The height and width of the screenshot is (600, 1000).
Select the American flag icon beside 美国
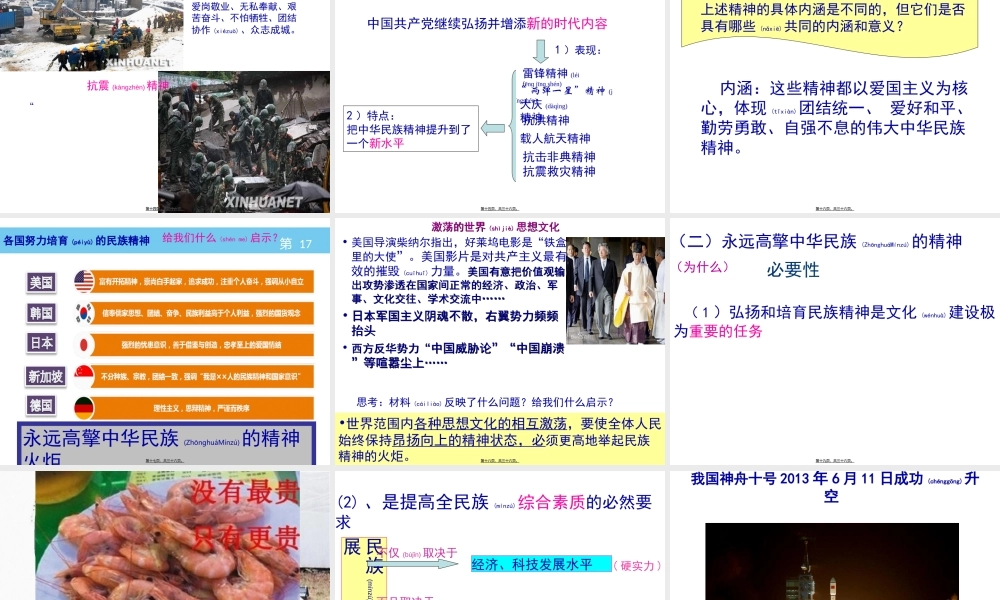pos(82,279)
